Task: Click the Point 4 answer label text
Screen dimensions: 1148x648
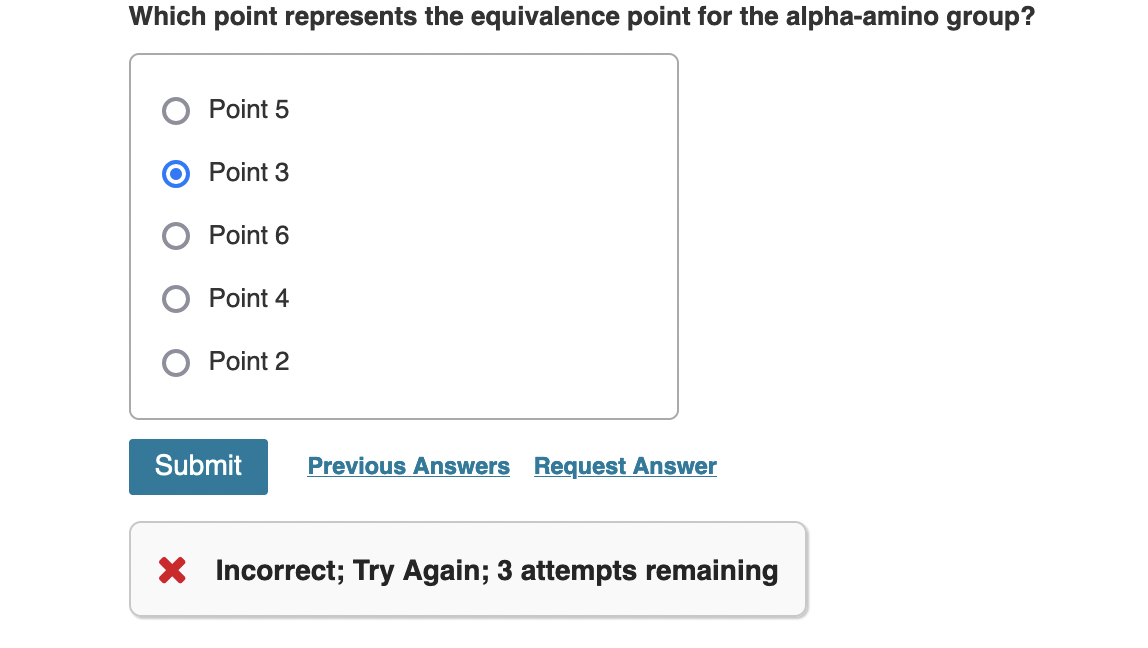Action: tap(248, 299)
